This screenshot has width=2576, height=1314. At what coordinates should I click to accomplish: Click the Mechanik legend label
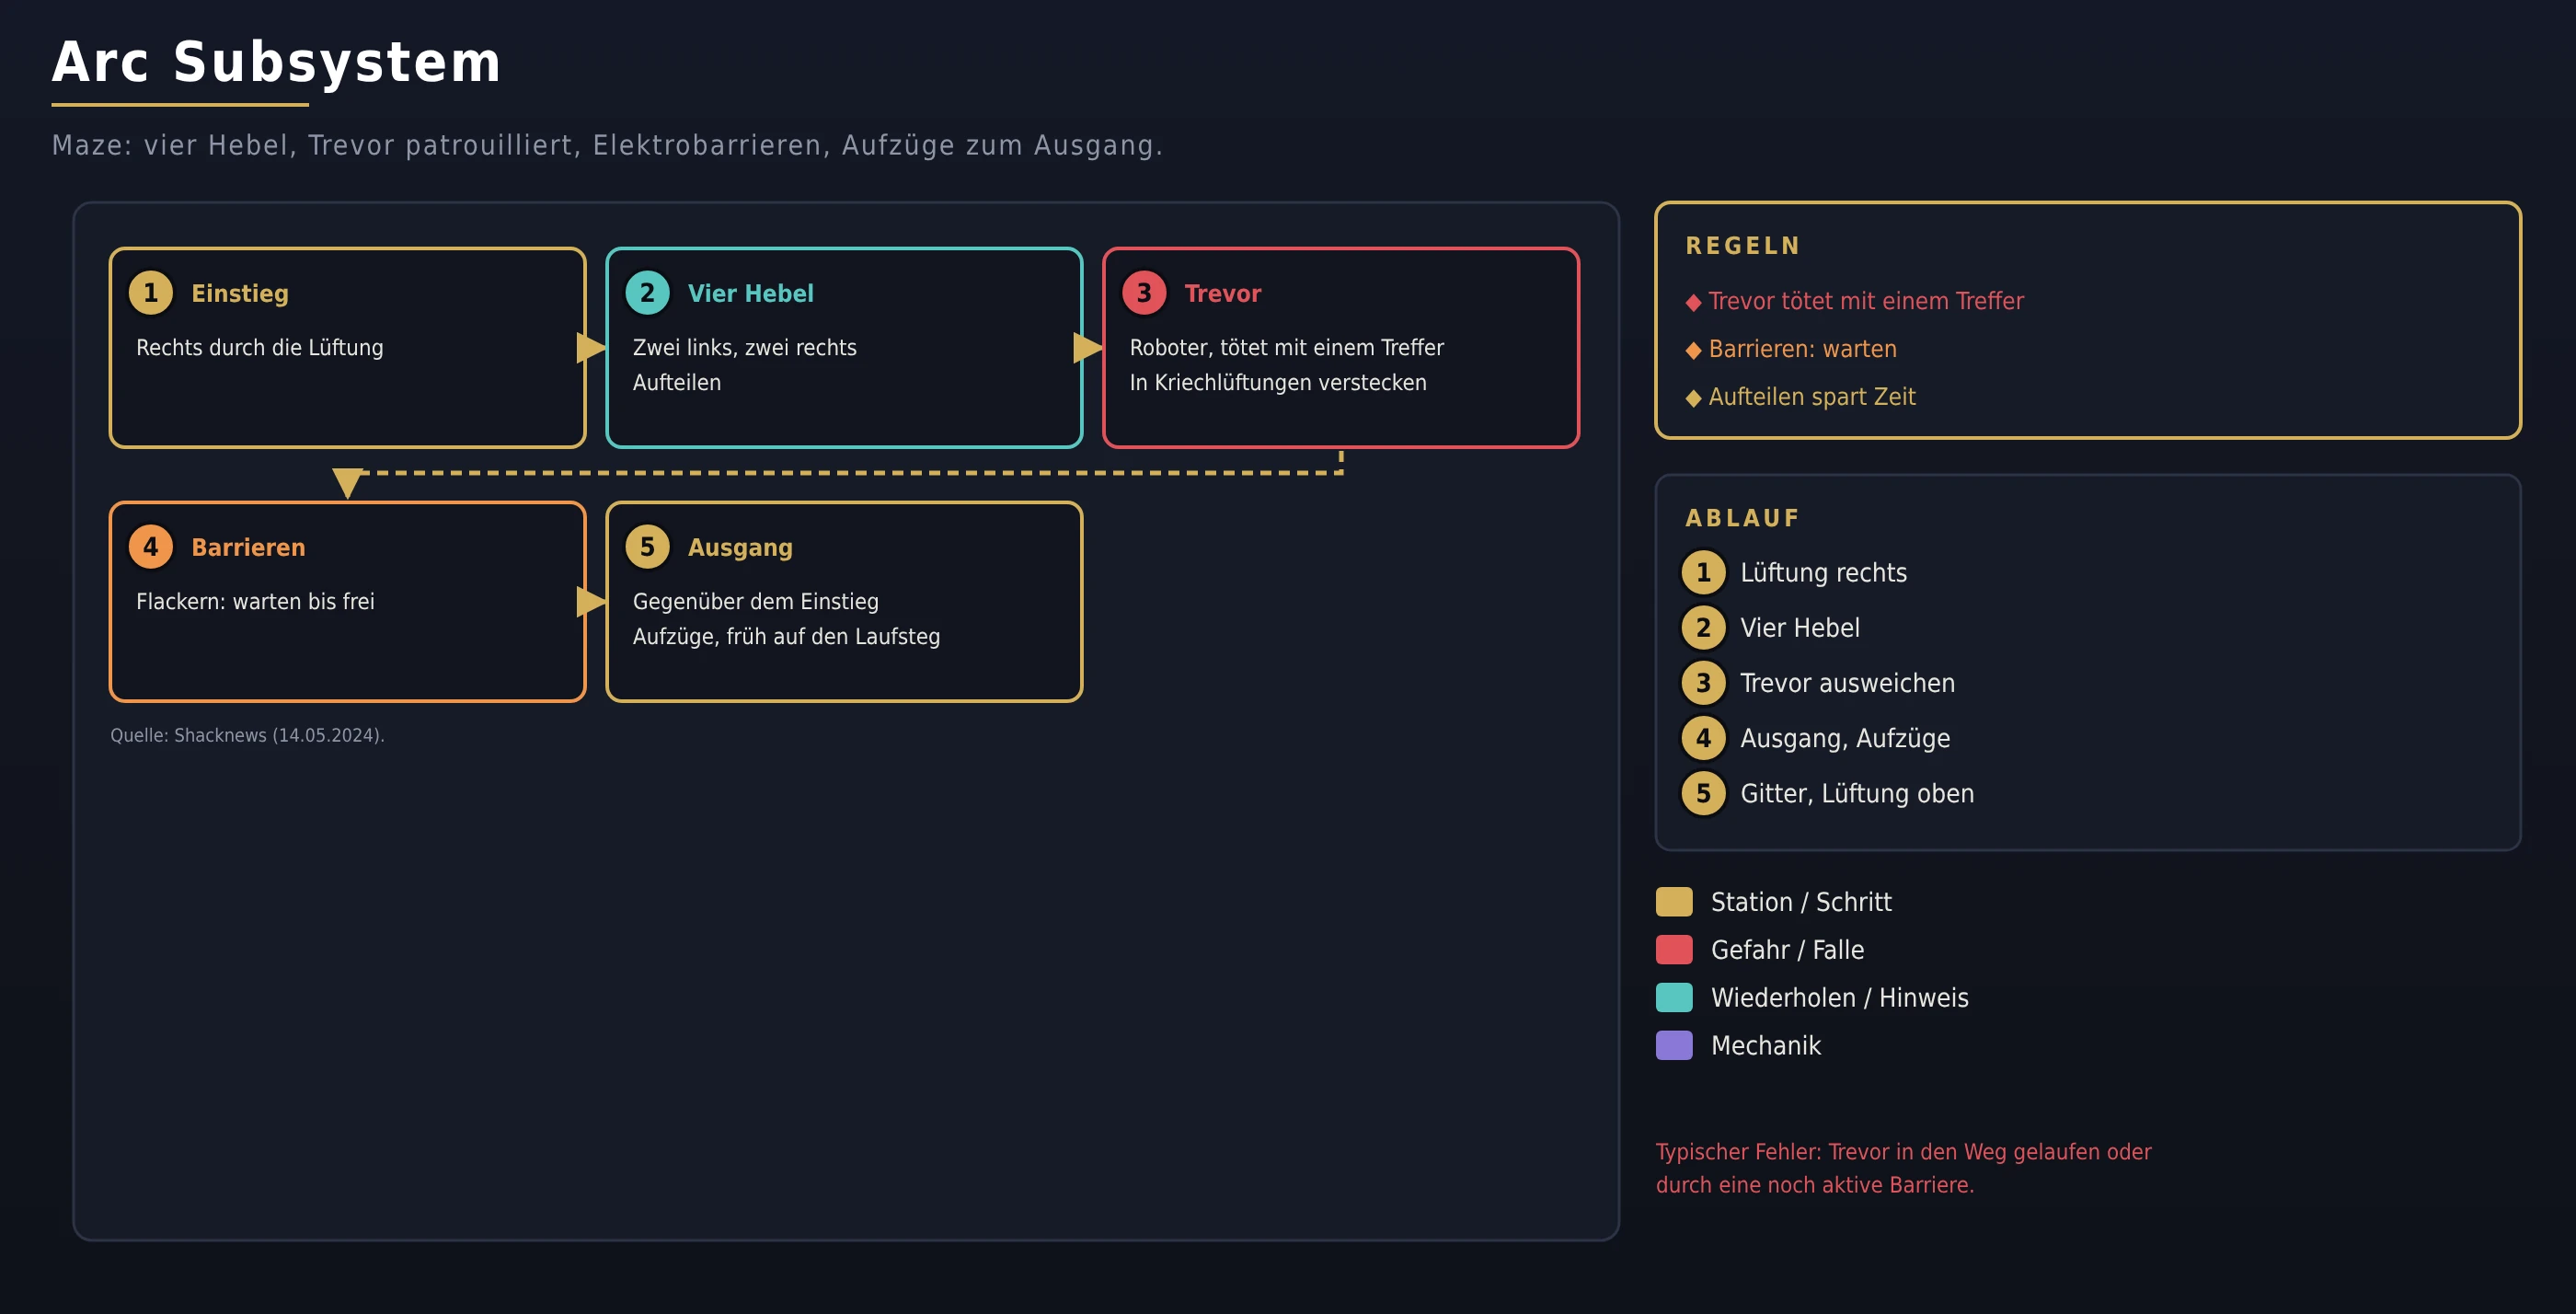tap(1766, 1046)
